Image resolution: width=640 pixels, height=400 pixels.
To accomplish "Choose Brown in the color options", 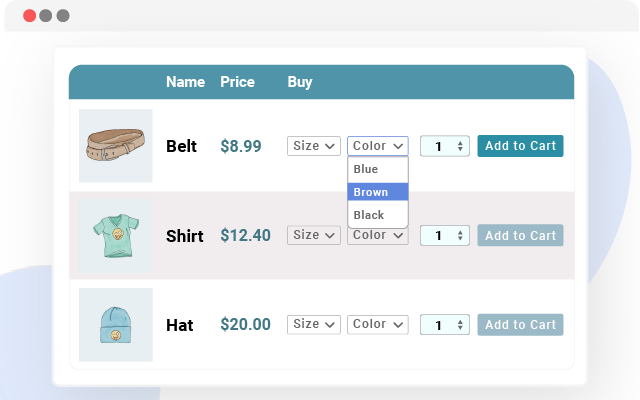I will 378,192.
